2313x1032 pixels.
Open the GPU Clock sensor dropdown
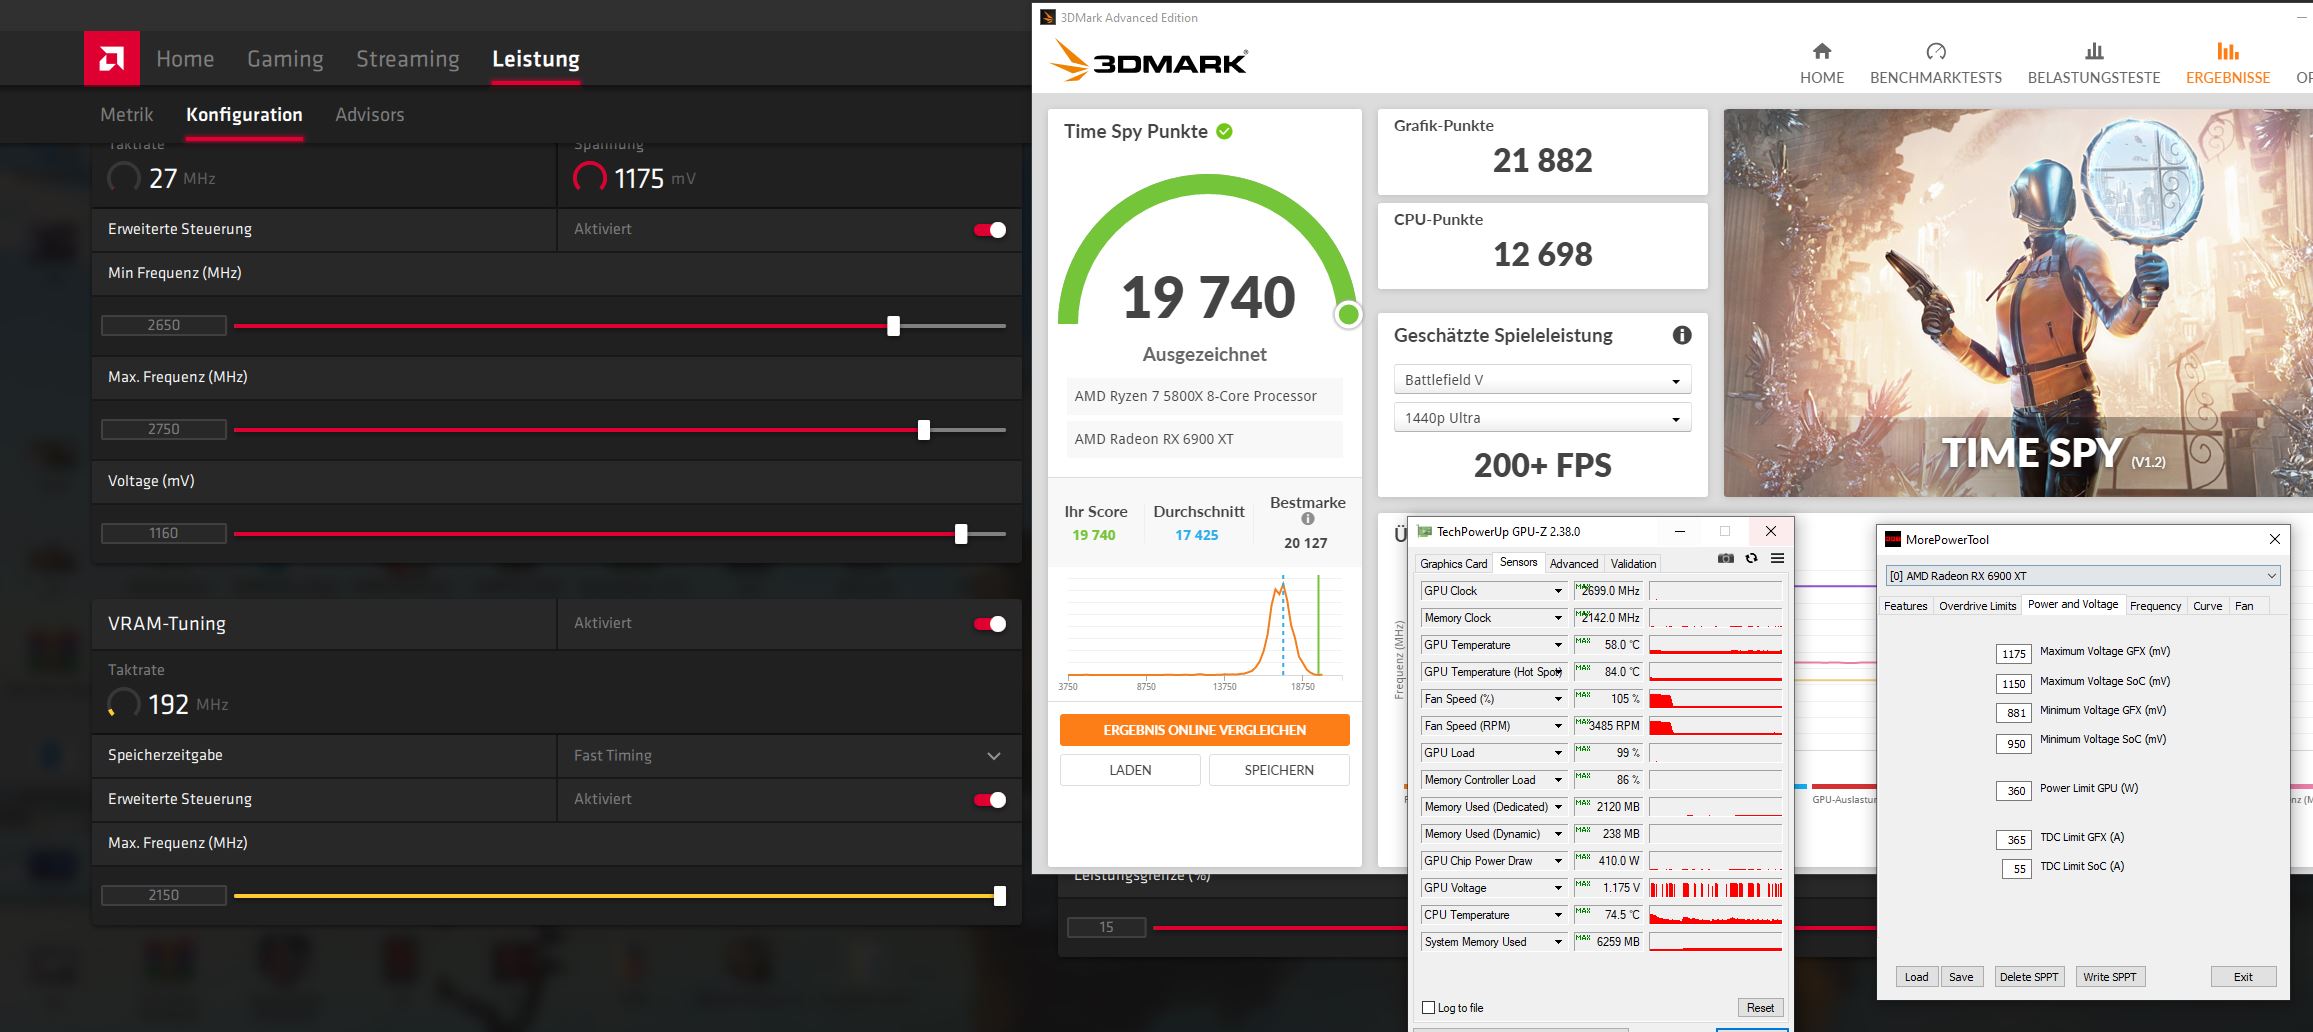click(x=1558, y=591)
